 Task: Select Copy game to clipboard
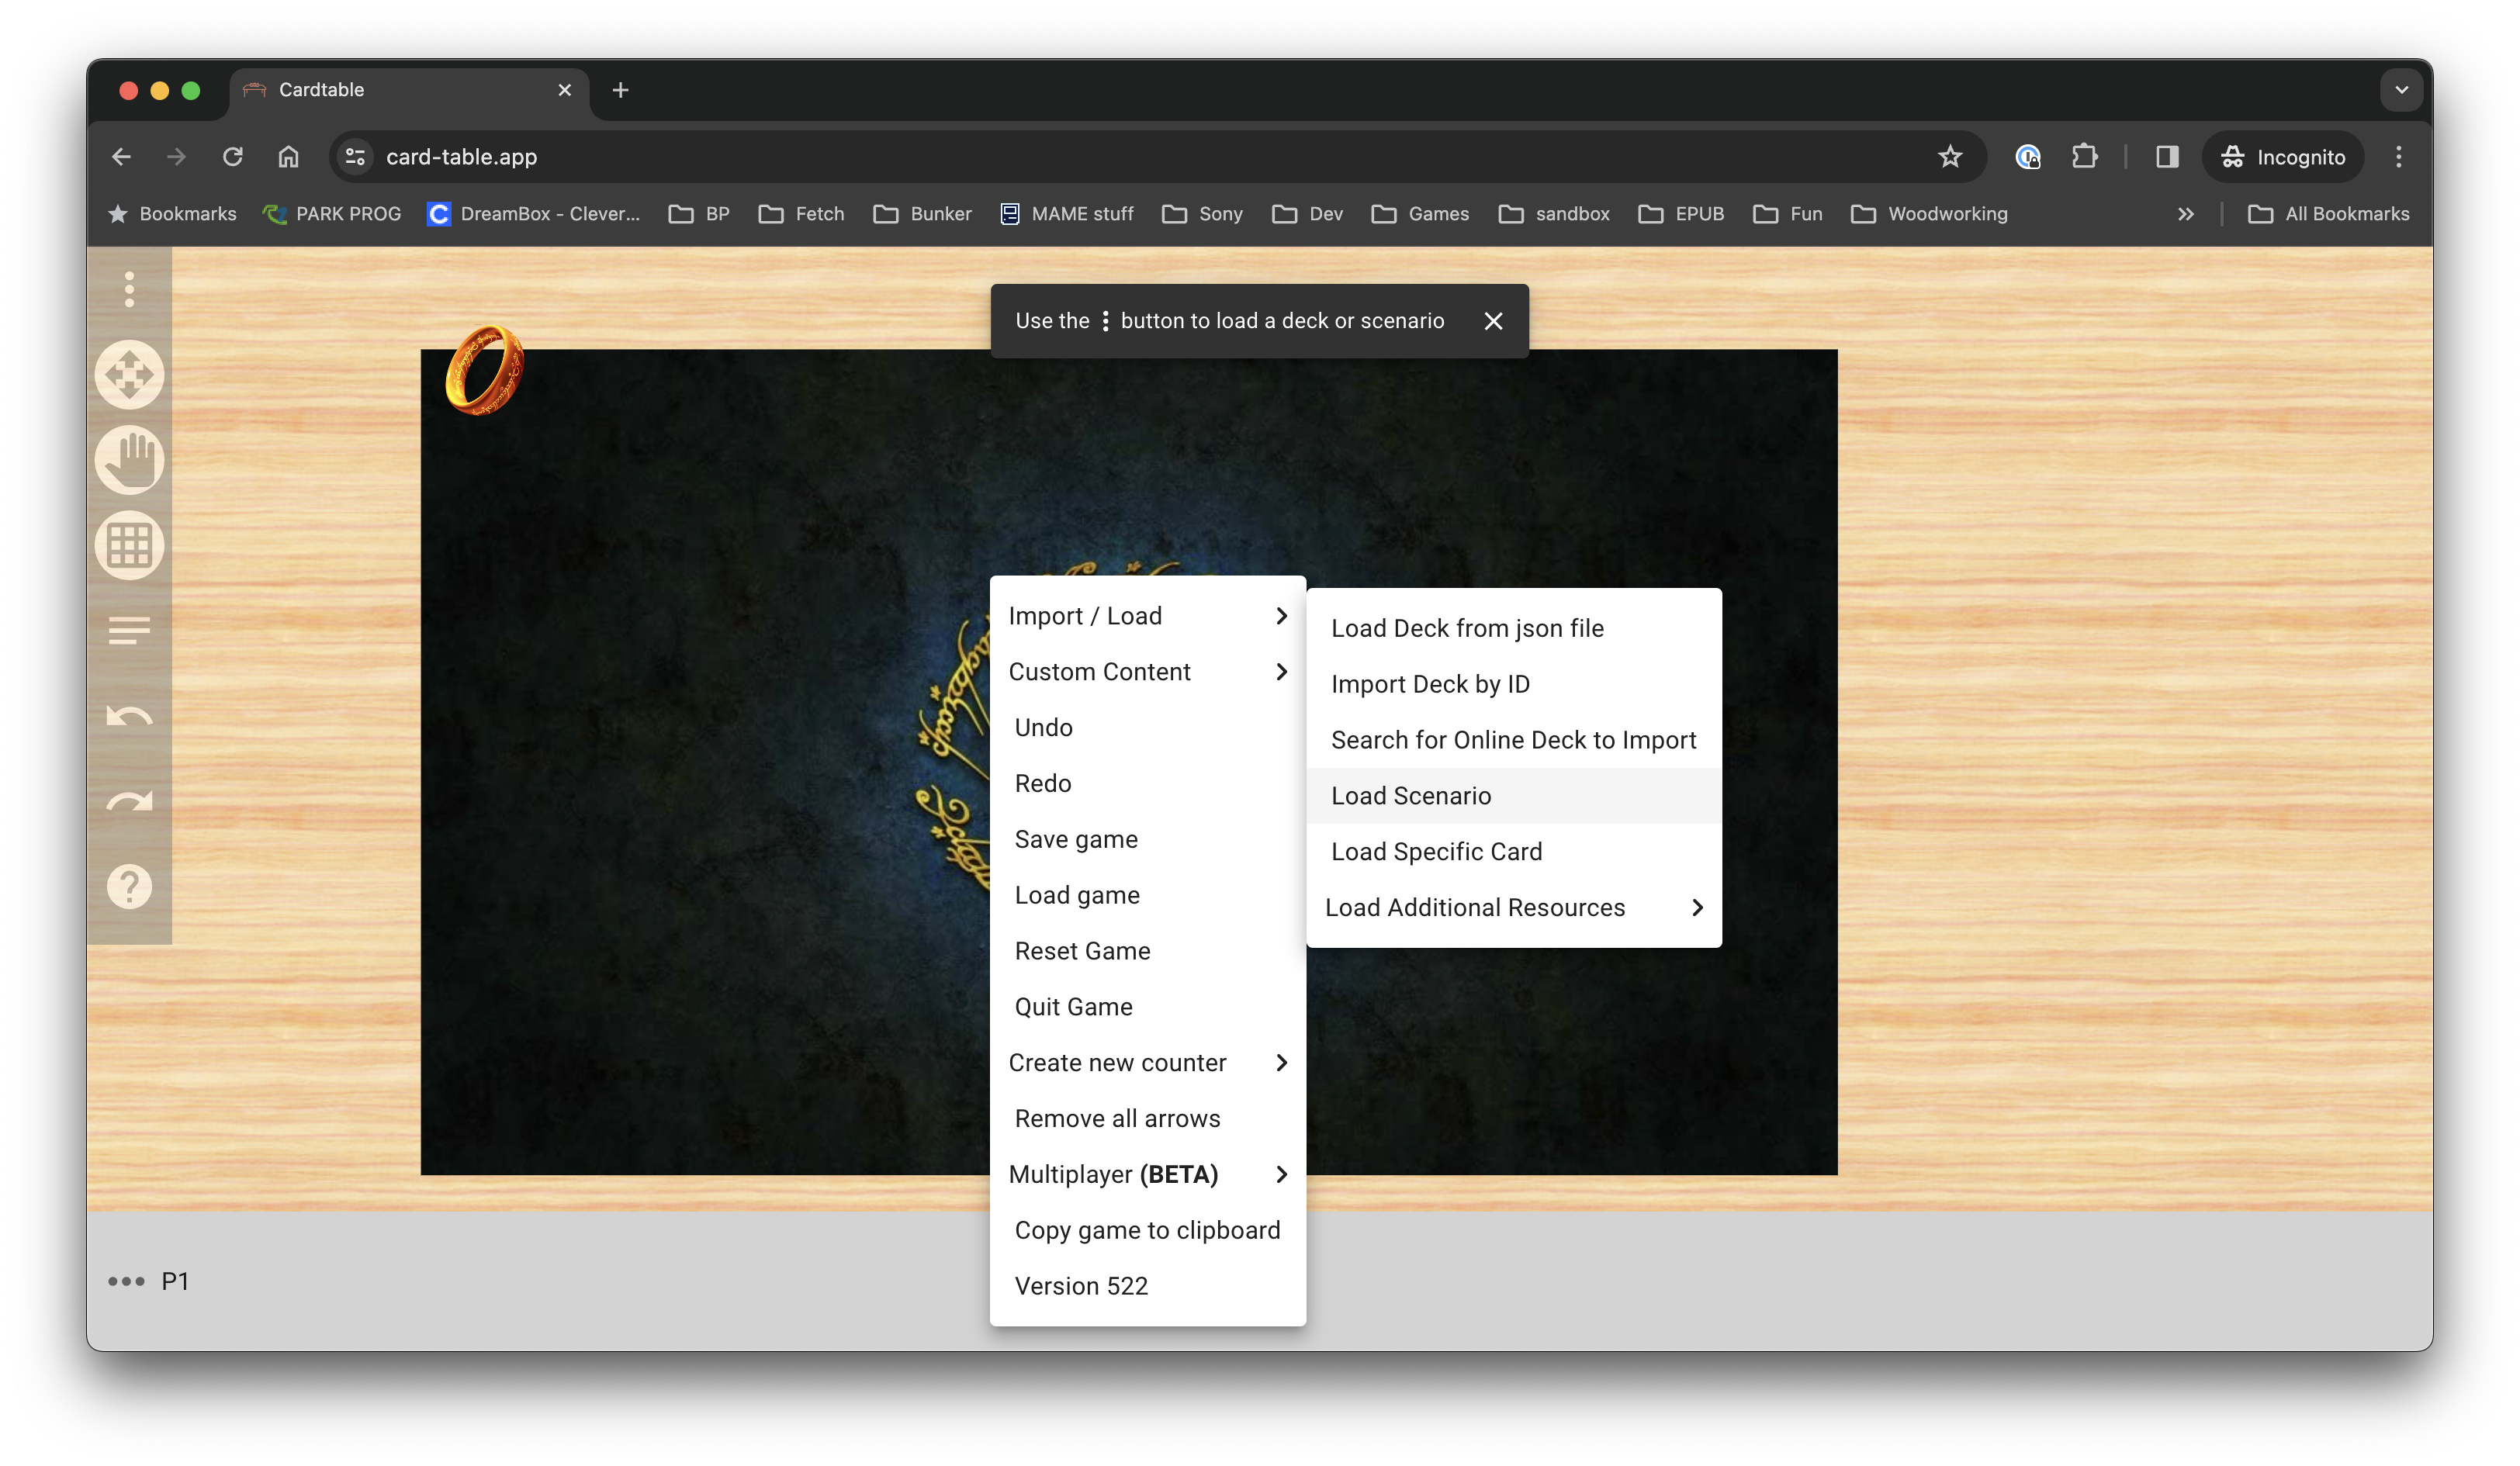pyautogui.click(x=1147, y=1230)
